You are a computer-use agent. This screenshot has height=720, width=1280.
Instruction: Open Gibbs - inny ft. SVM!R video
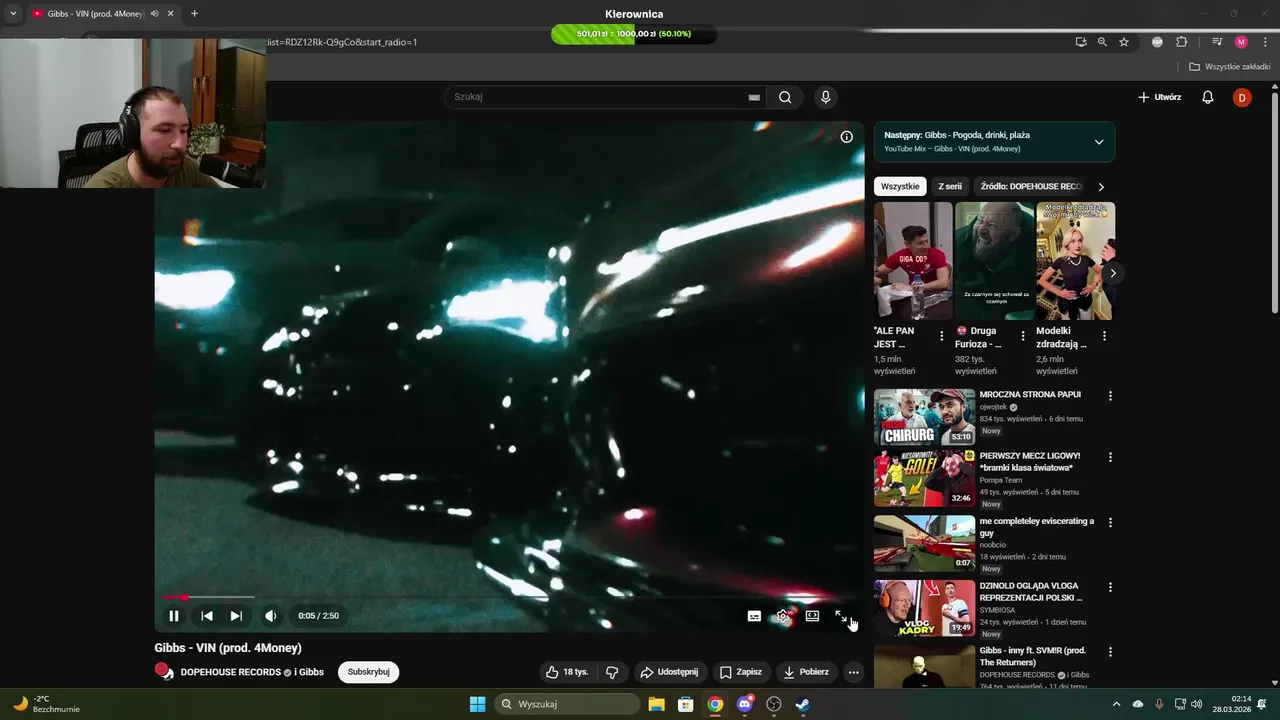pos(924,666)
